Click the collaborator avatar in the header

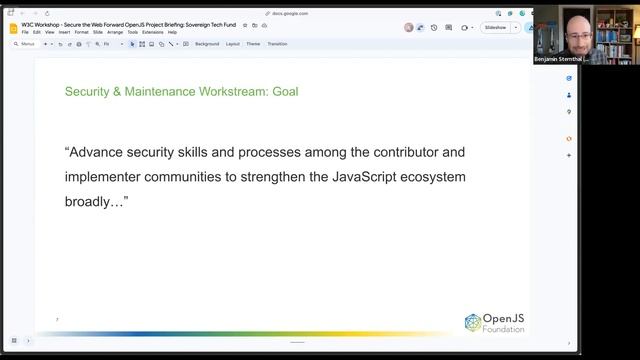[409, 27]
